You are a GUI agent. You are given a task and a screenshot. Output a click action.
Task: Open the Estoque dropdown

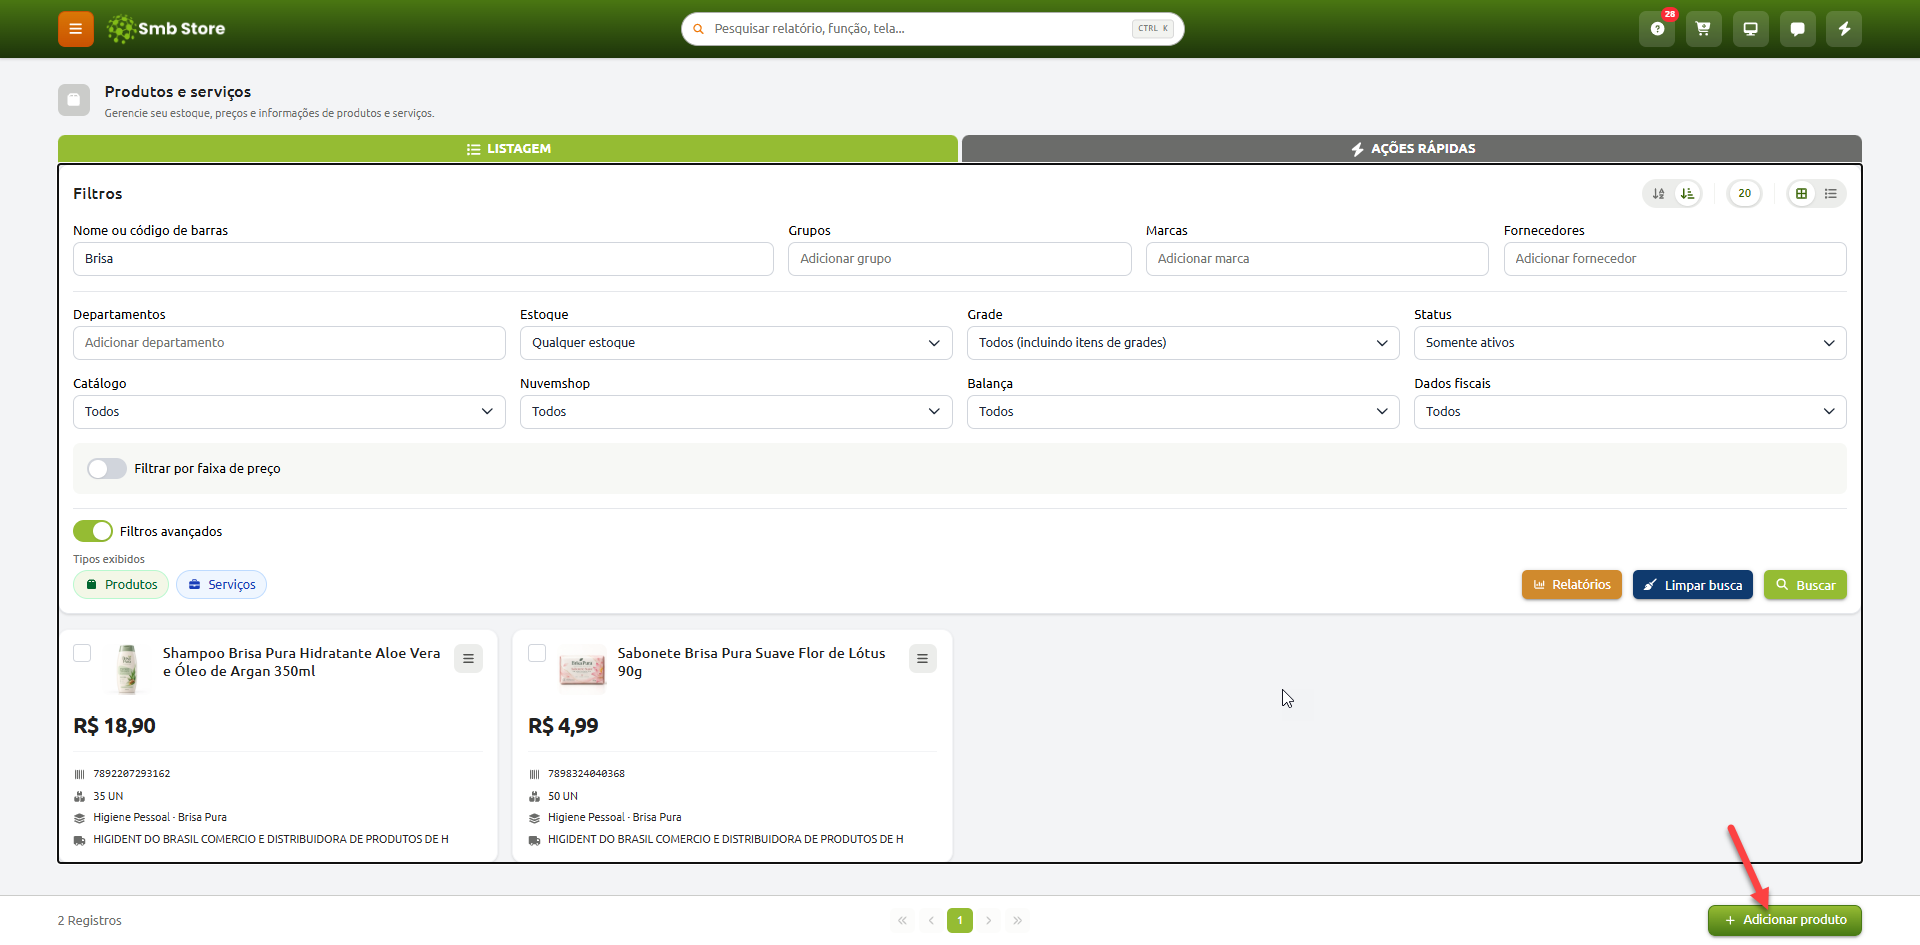pos(736,343)
